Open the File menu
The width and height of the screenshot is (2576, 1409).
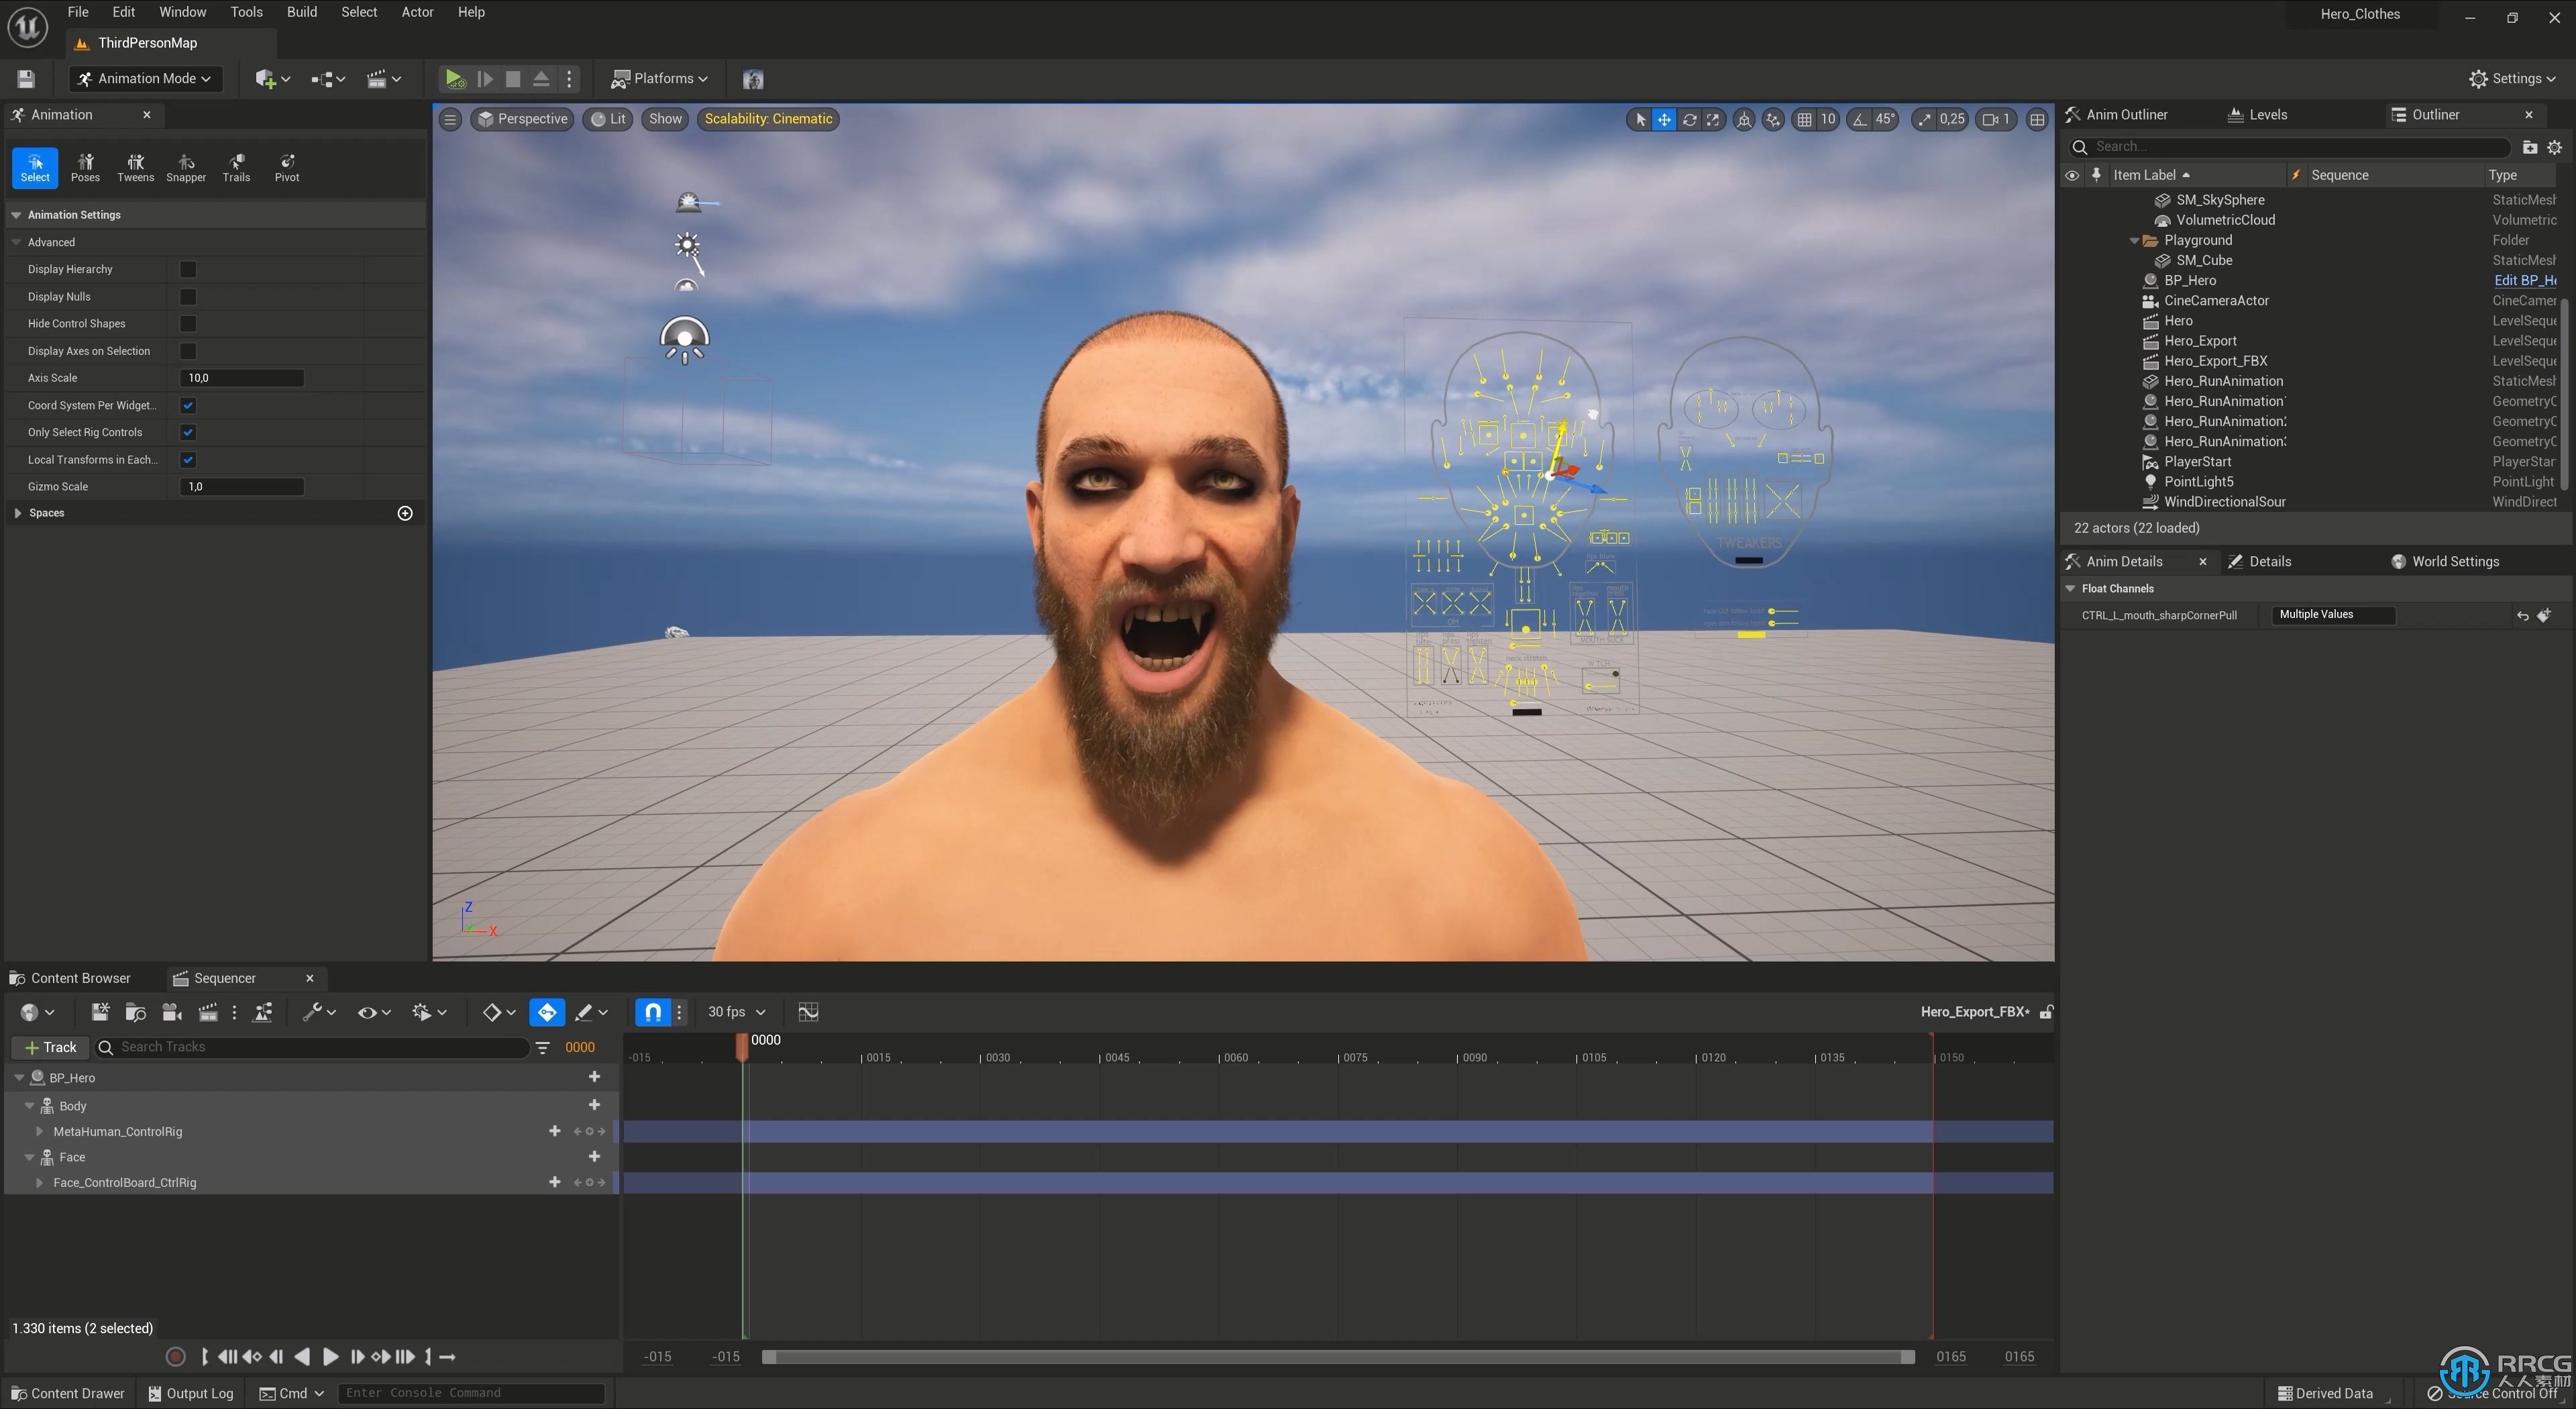point(77,12)
